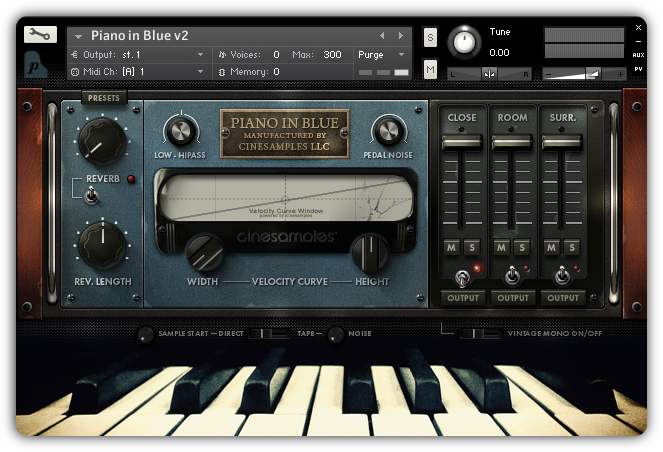
Task: Click the Piano in Blue nameplate
Action: pyautogui.click(x=285, y=134)
